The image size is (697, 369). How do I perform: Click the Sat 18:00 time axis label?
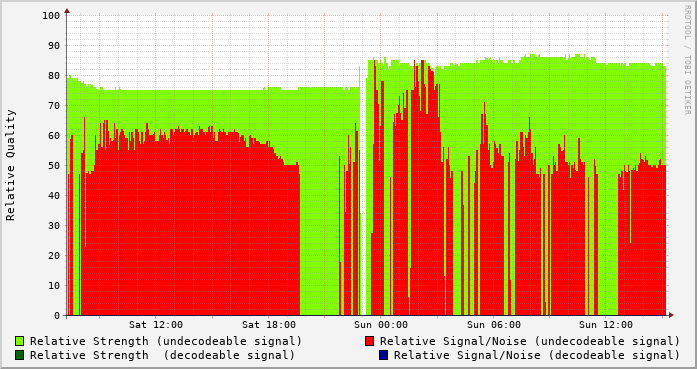pos(268,325)
